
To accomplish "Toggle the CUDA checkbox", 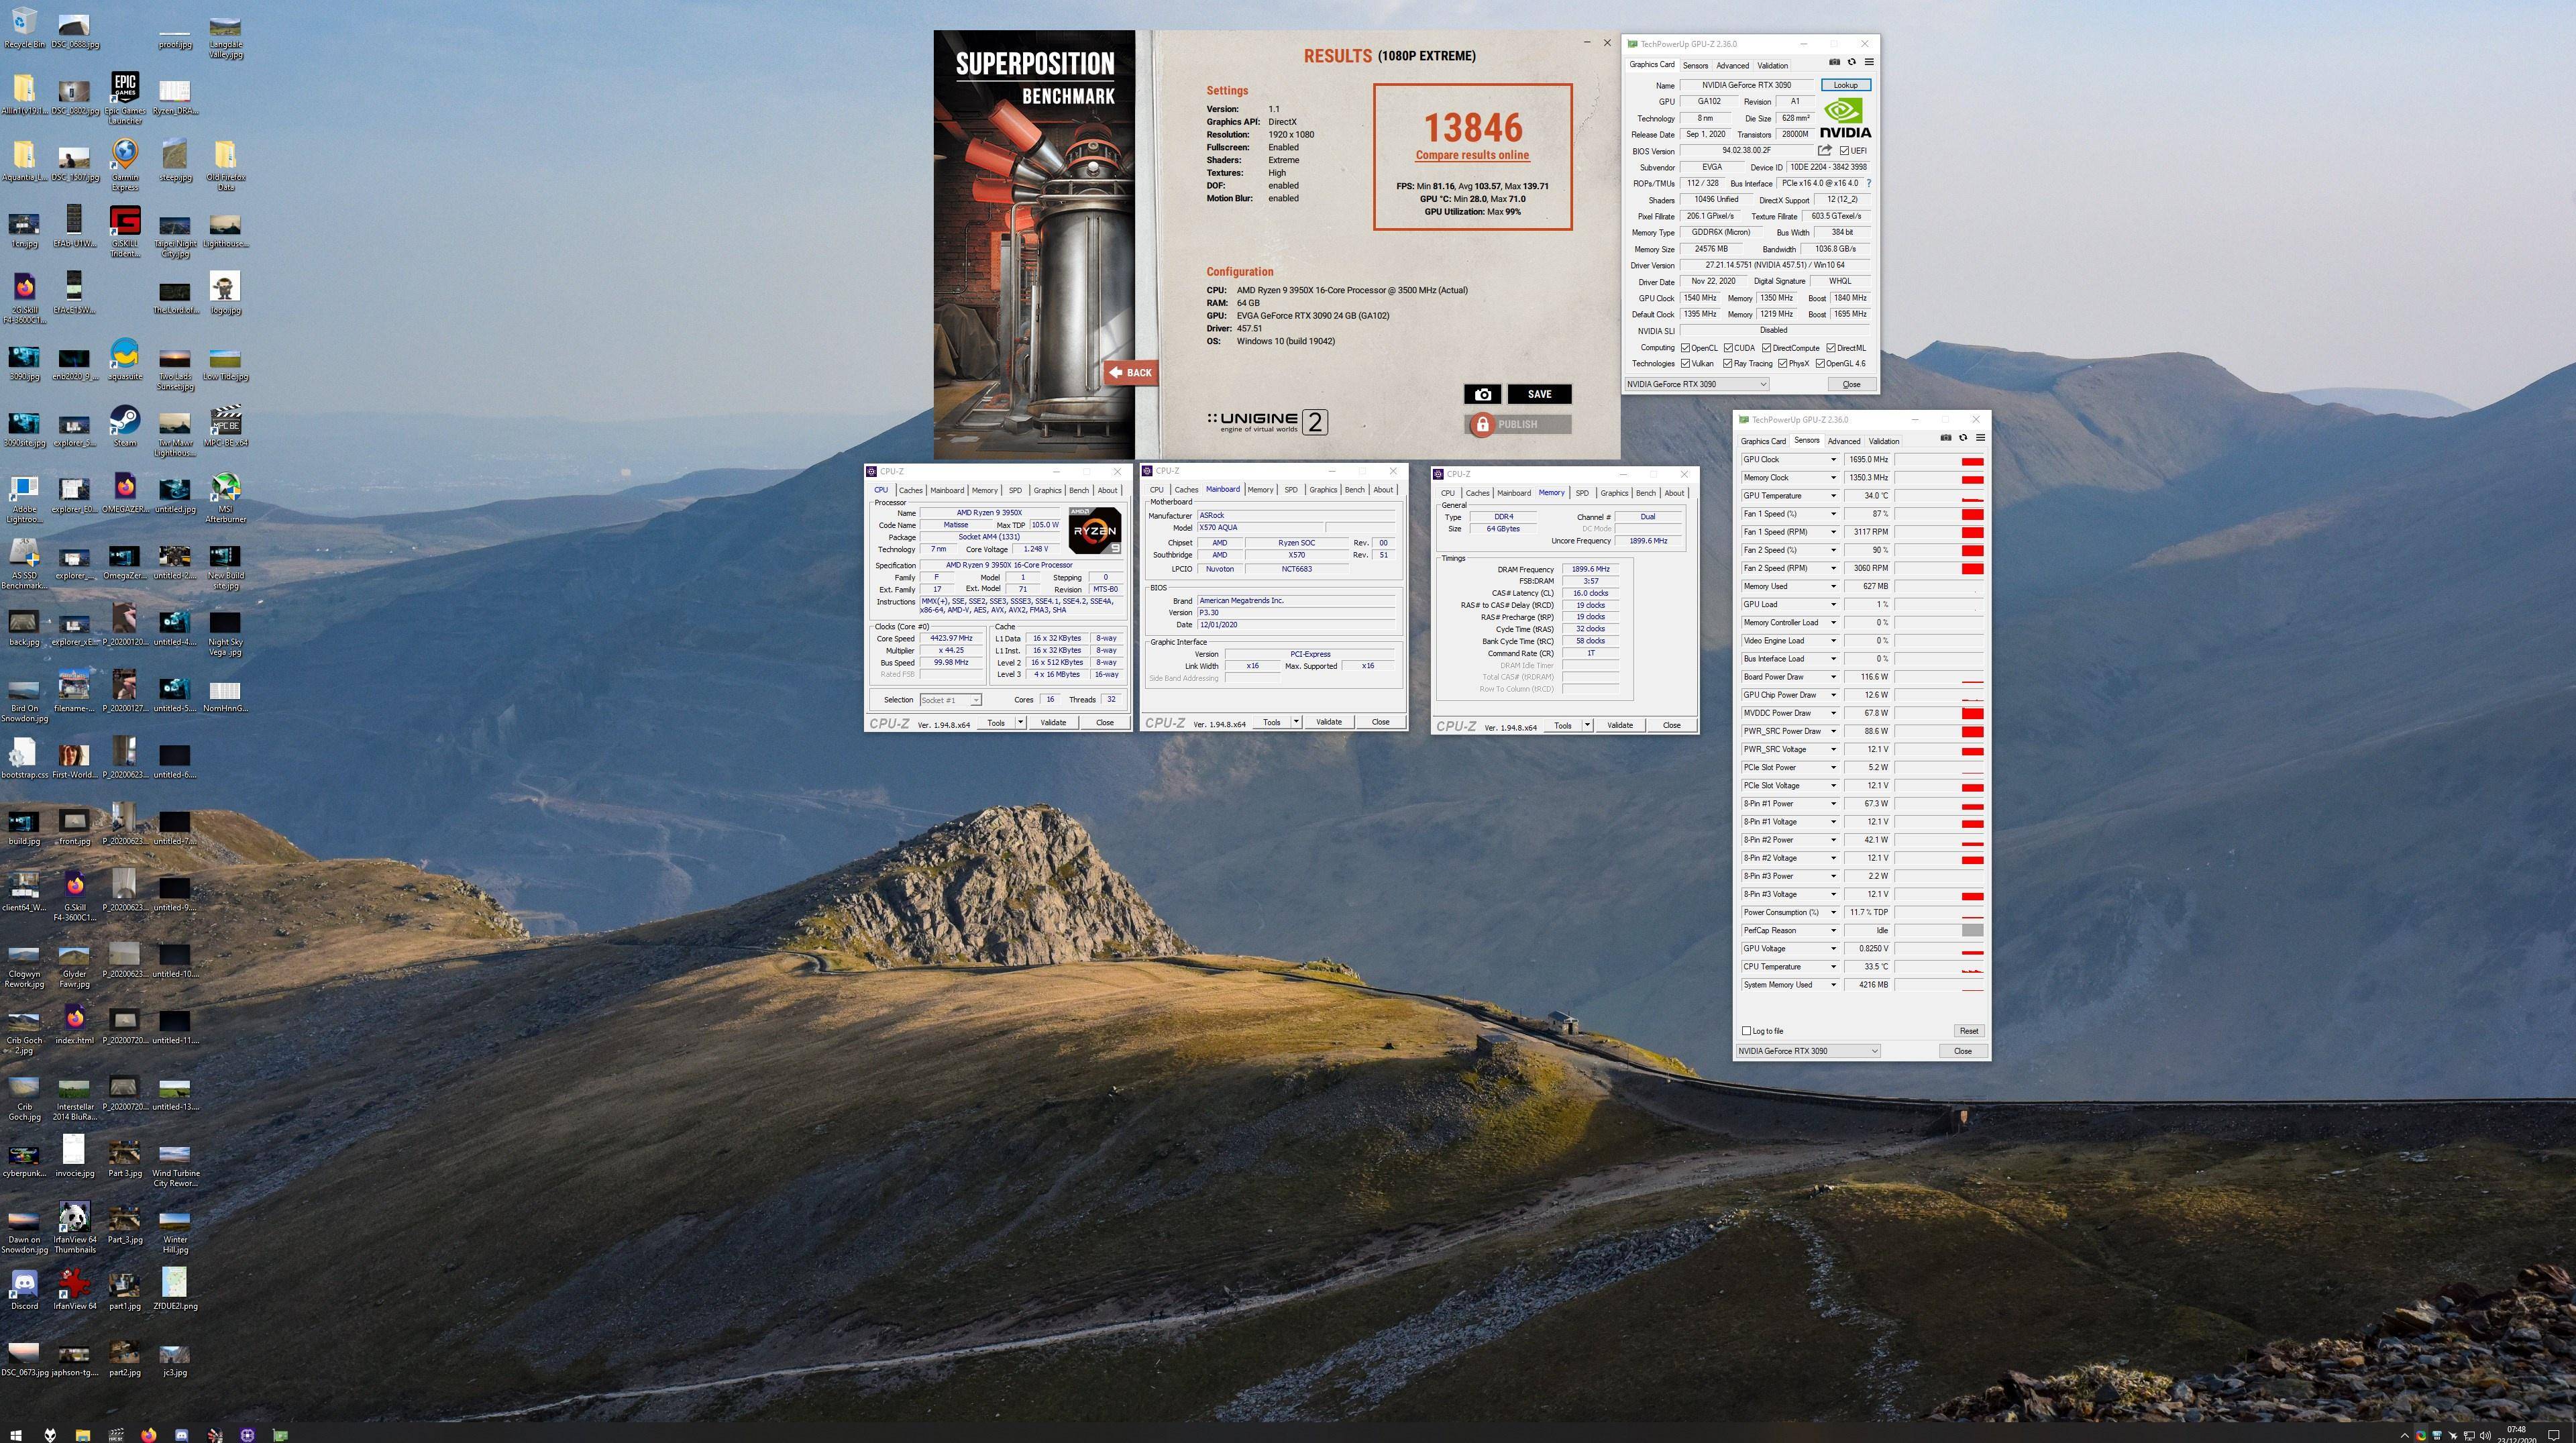I will [1728, 348].
